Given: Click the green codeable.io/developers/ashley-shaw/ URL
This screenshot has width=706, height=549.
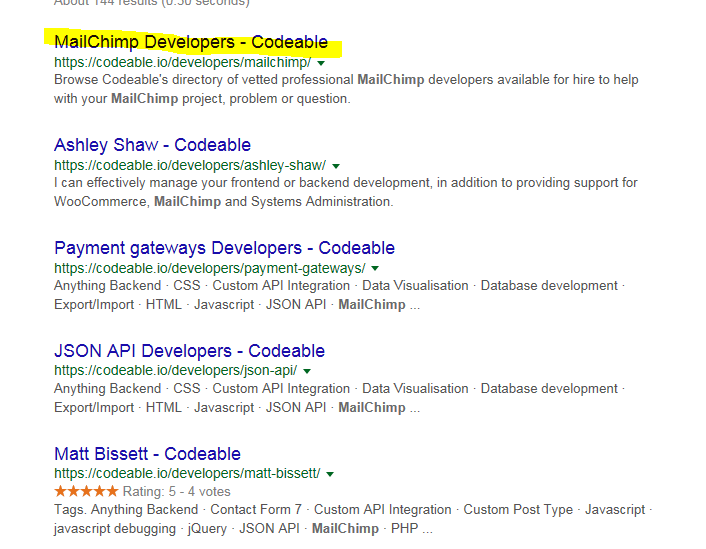Looking at the screenshot, I should (x=190, y=165).
